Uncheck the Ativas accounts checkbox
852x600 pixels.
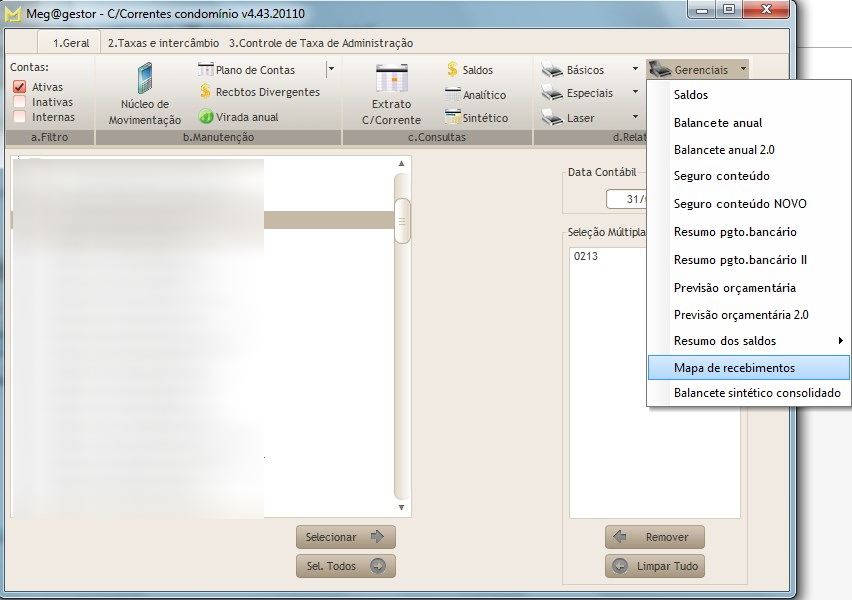click(19, 87)
